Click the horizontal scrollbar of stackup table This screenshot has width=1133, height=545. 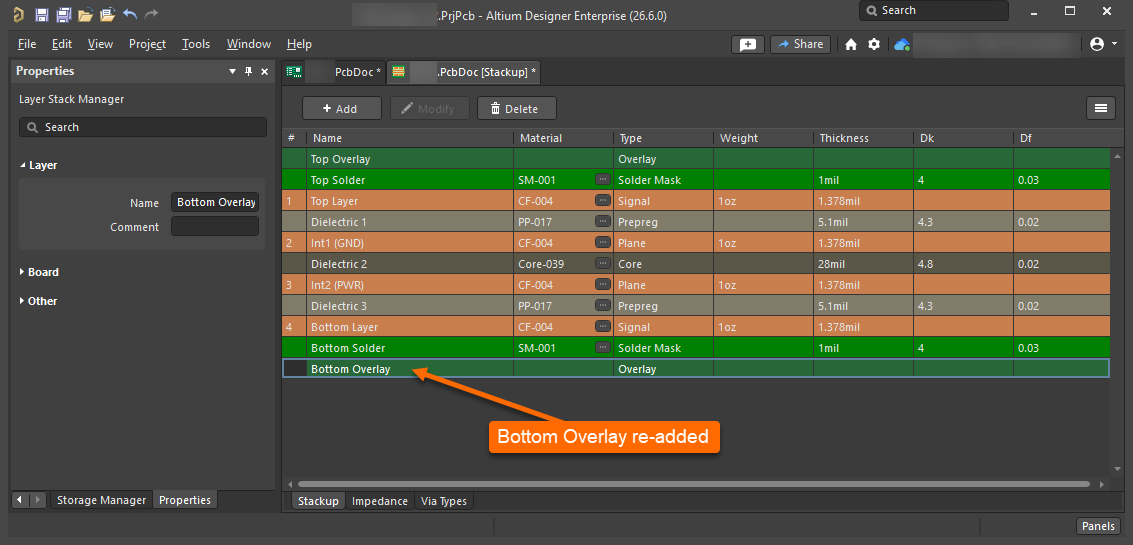coord(694,484)
